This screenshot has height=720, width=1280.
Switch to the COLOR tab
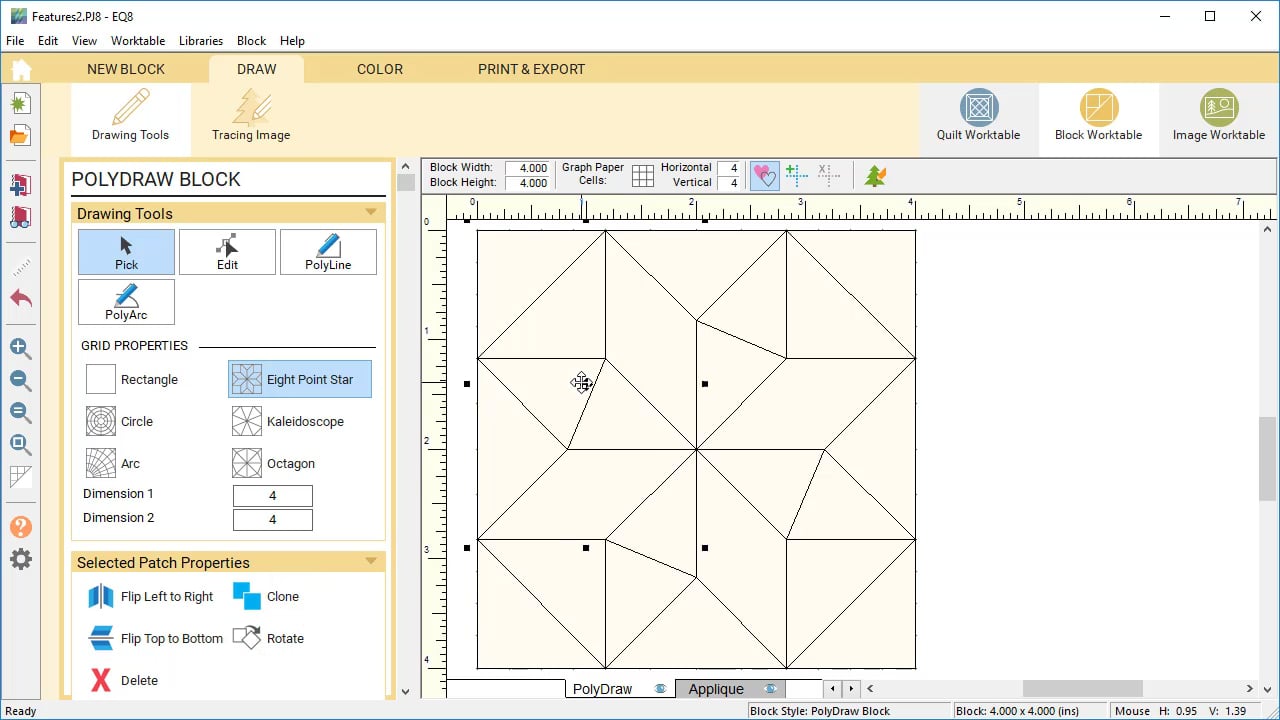click(x=380, y=69)
